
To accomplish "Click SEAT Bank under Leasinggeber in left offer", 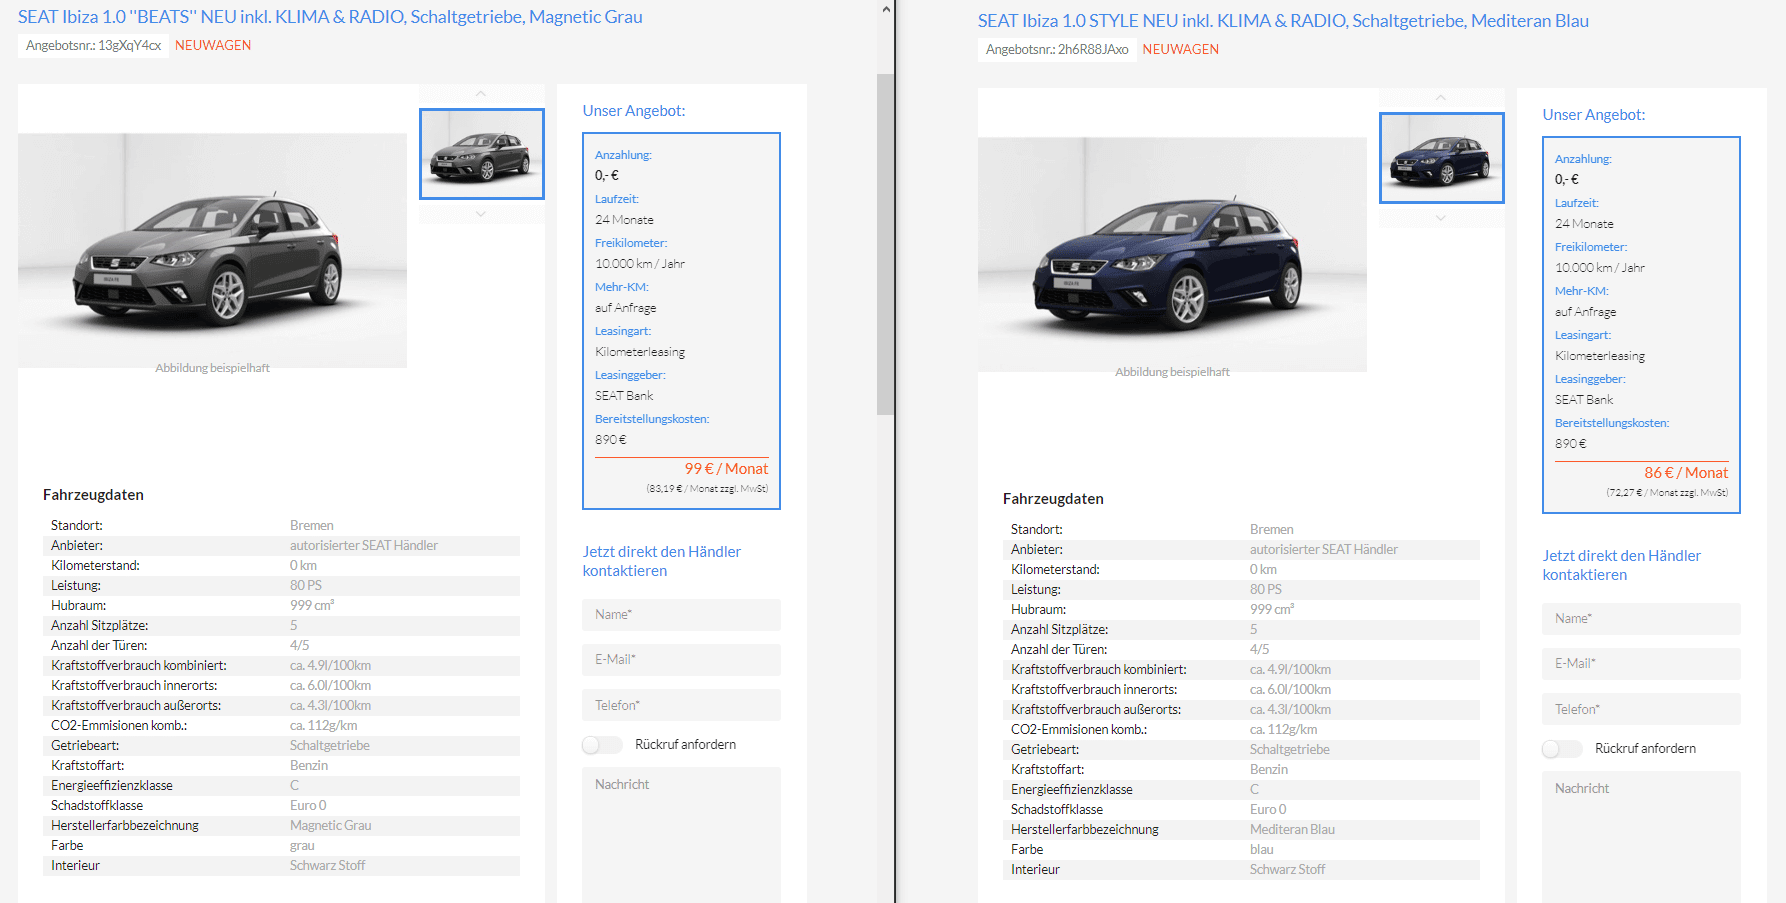I will [624, 396].
